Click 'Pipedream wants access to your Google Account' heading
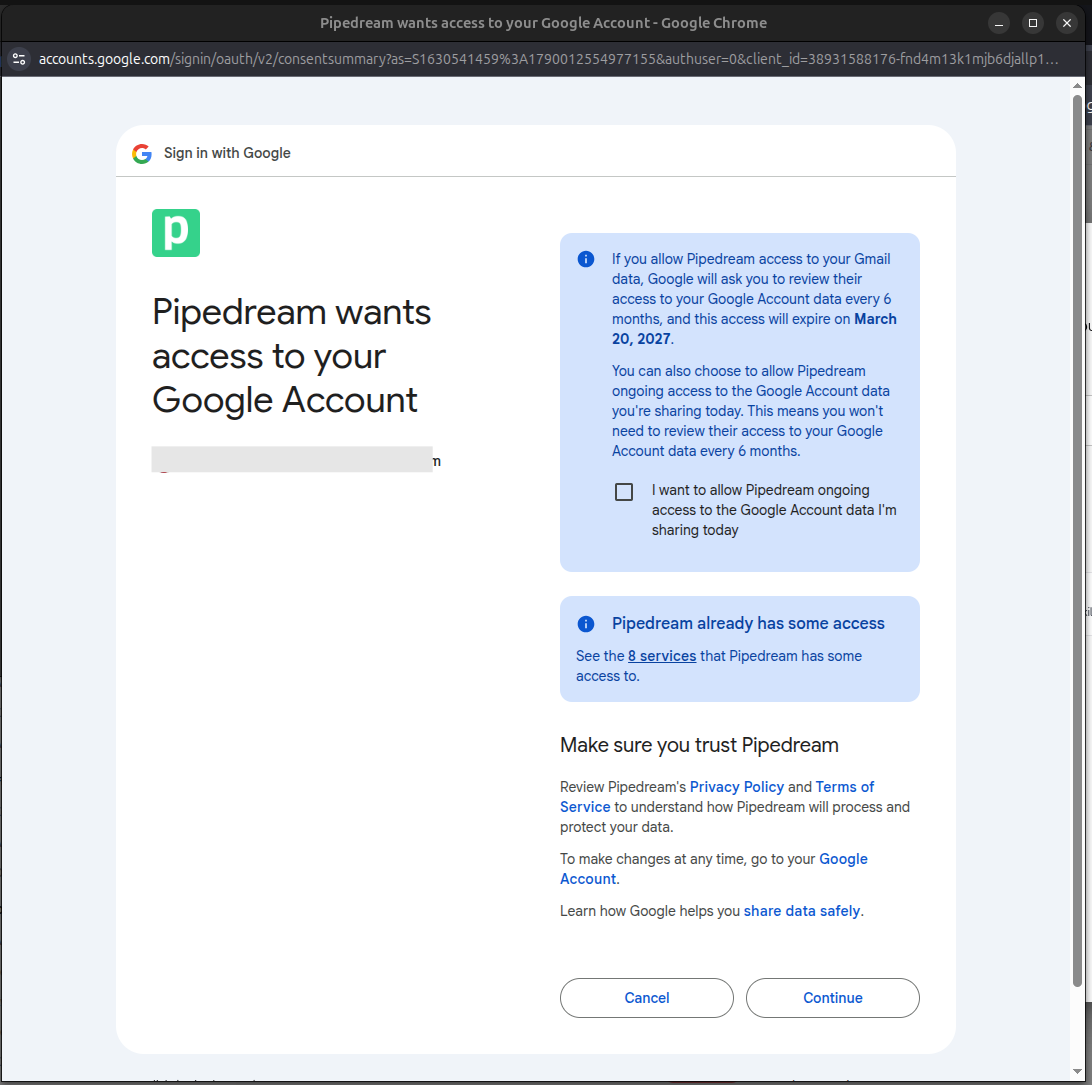Image resolution: width=1092 pixels, height=1085 pixels. pos(291,356)
